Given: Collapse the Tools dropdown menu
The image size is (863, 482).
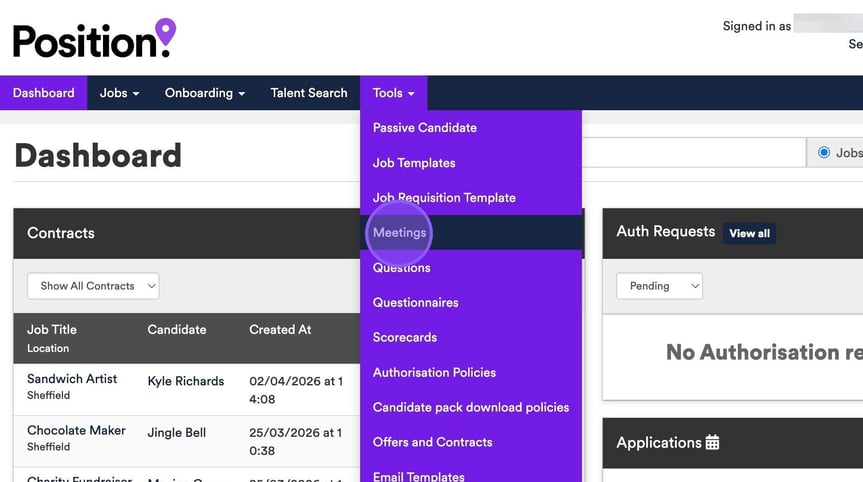Looking at the screenshot, I should tap(393, 93).
